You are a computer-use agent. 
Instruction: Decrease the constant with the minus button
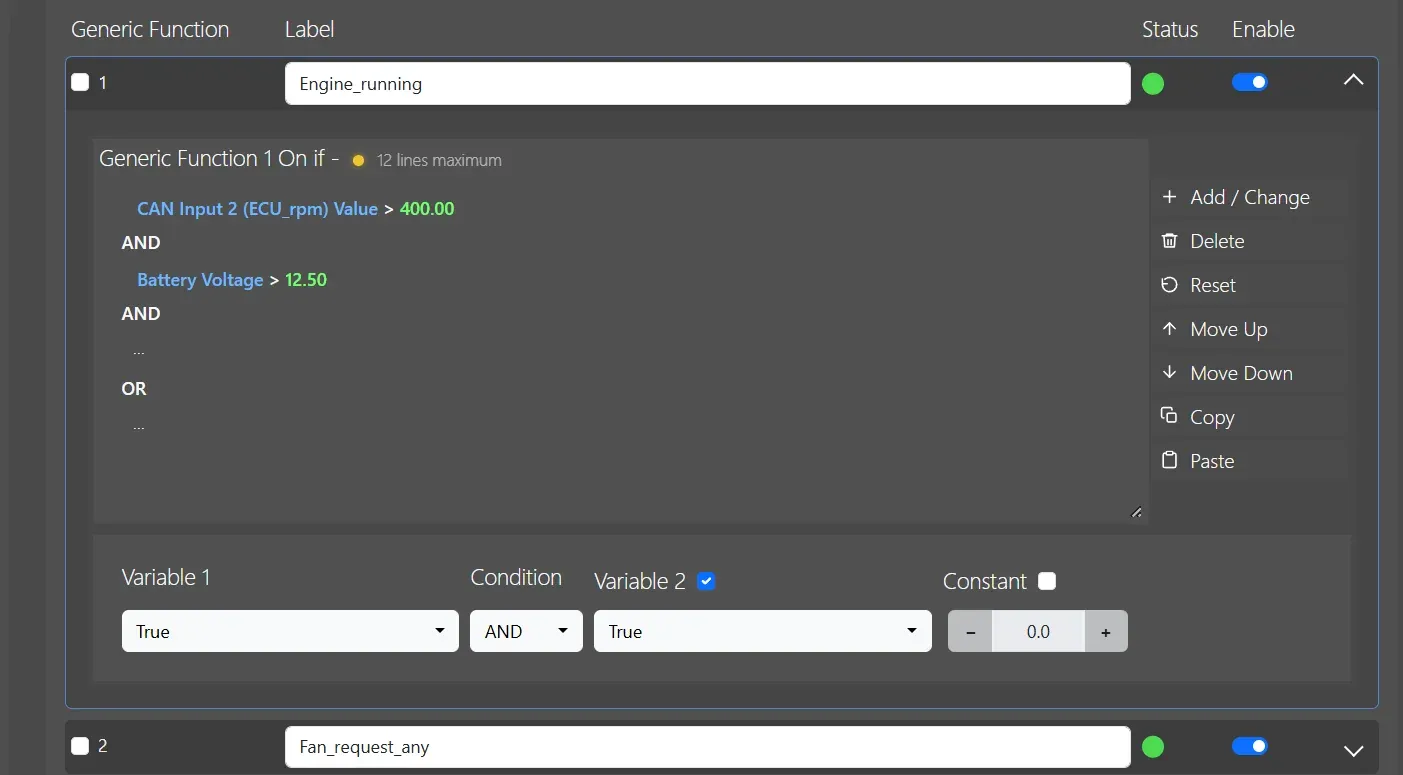[x=970, y=631]
